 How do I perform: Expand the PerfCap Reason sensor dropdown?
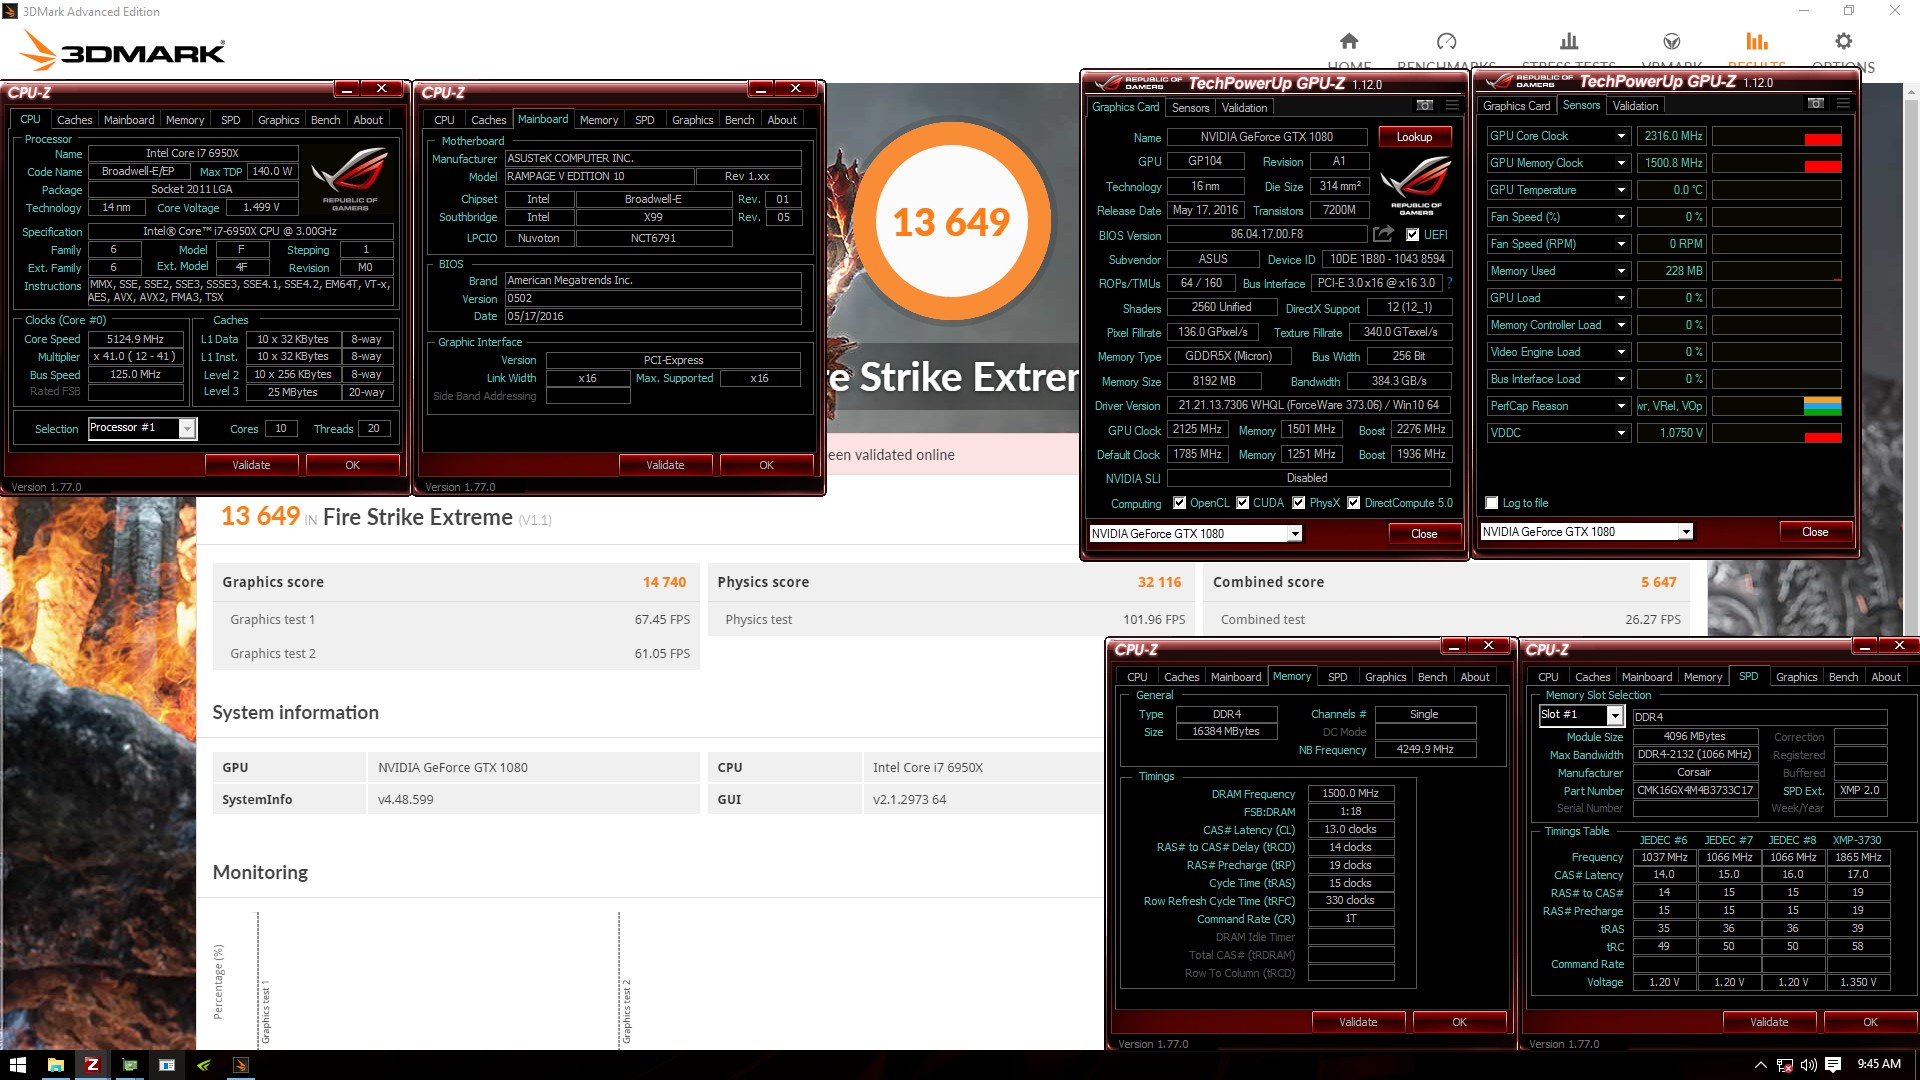(x=1621, y=406)
